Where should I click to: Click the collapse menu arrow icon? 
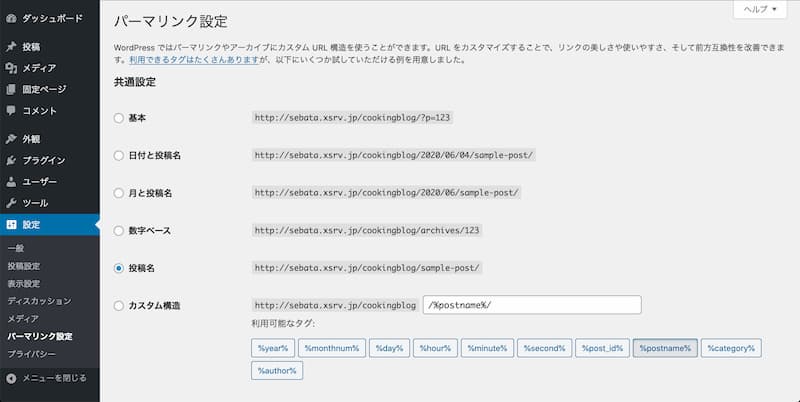click(11, 379)
